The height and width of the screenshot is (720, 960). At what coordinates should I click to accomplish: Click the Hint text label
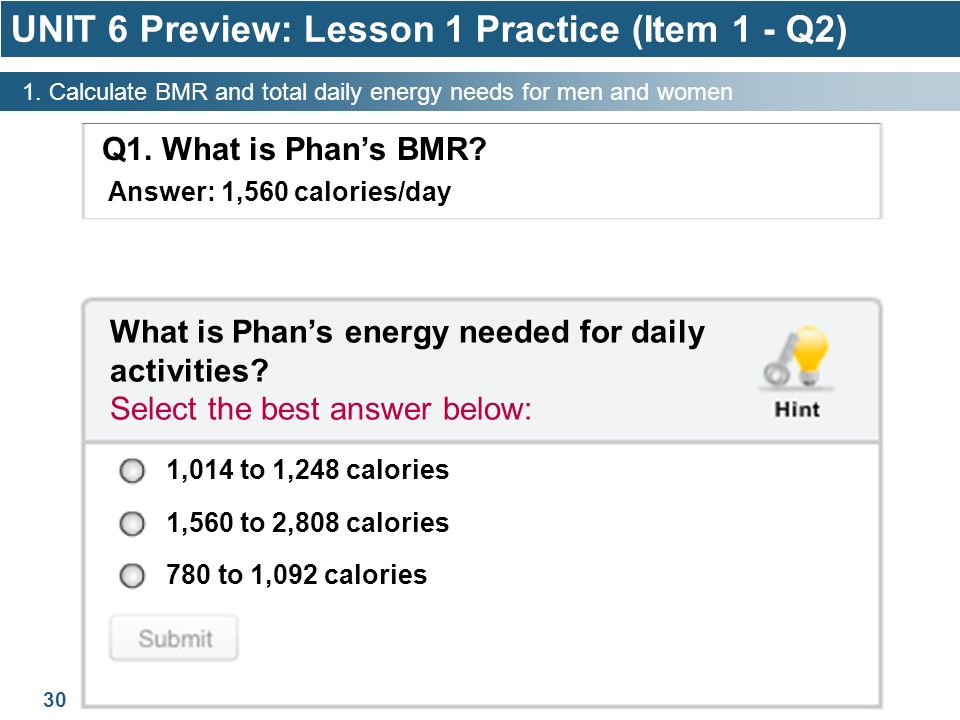(x=797, y=409)
